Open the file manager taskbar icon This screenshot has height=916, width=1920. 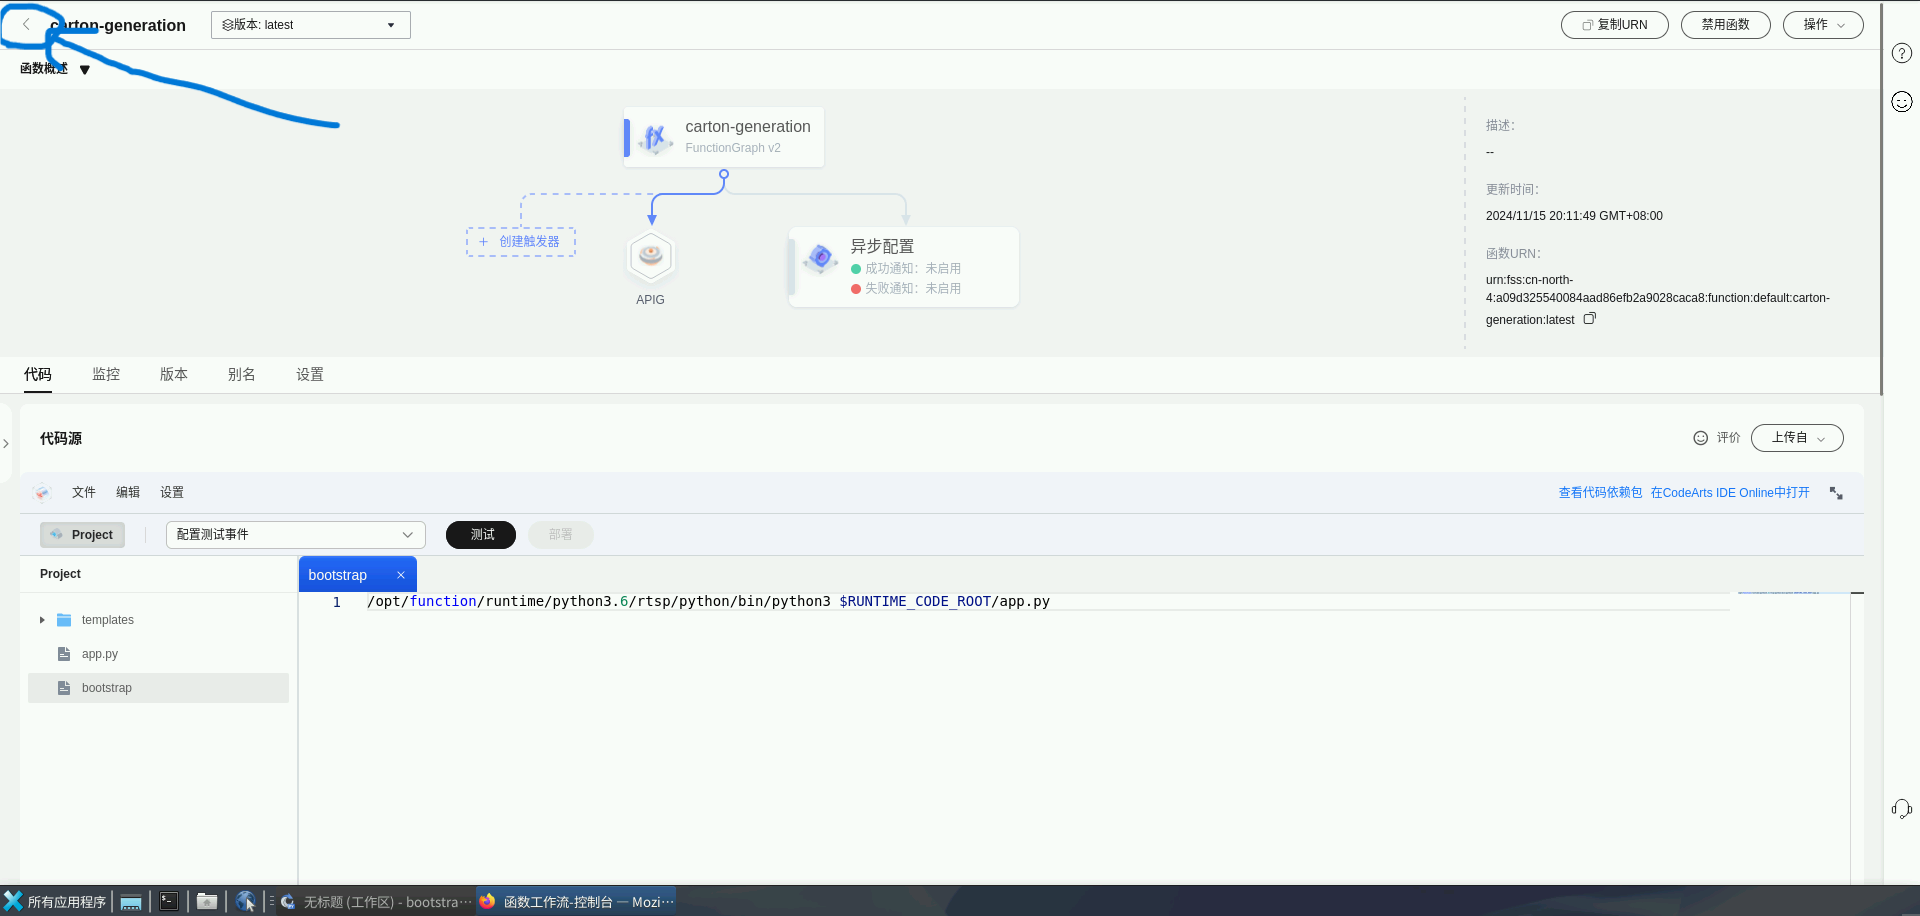207,902
